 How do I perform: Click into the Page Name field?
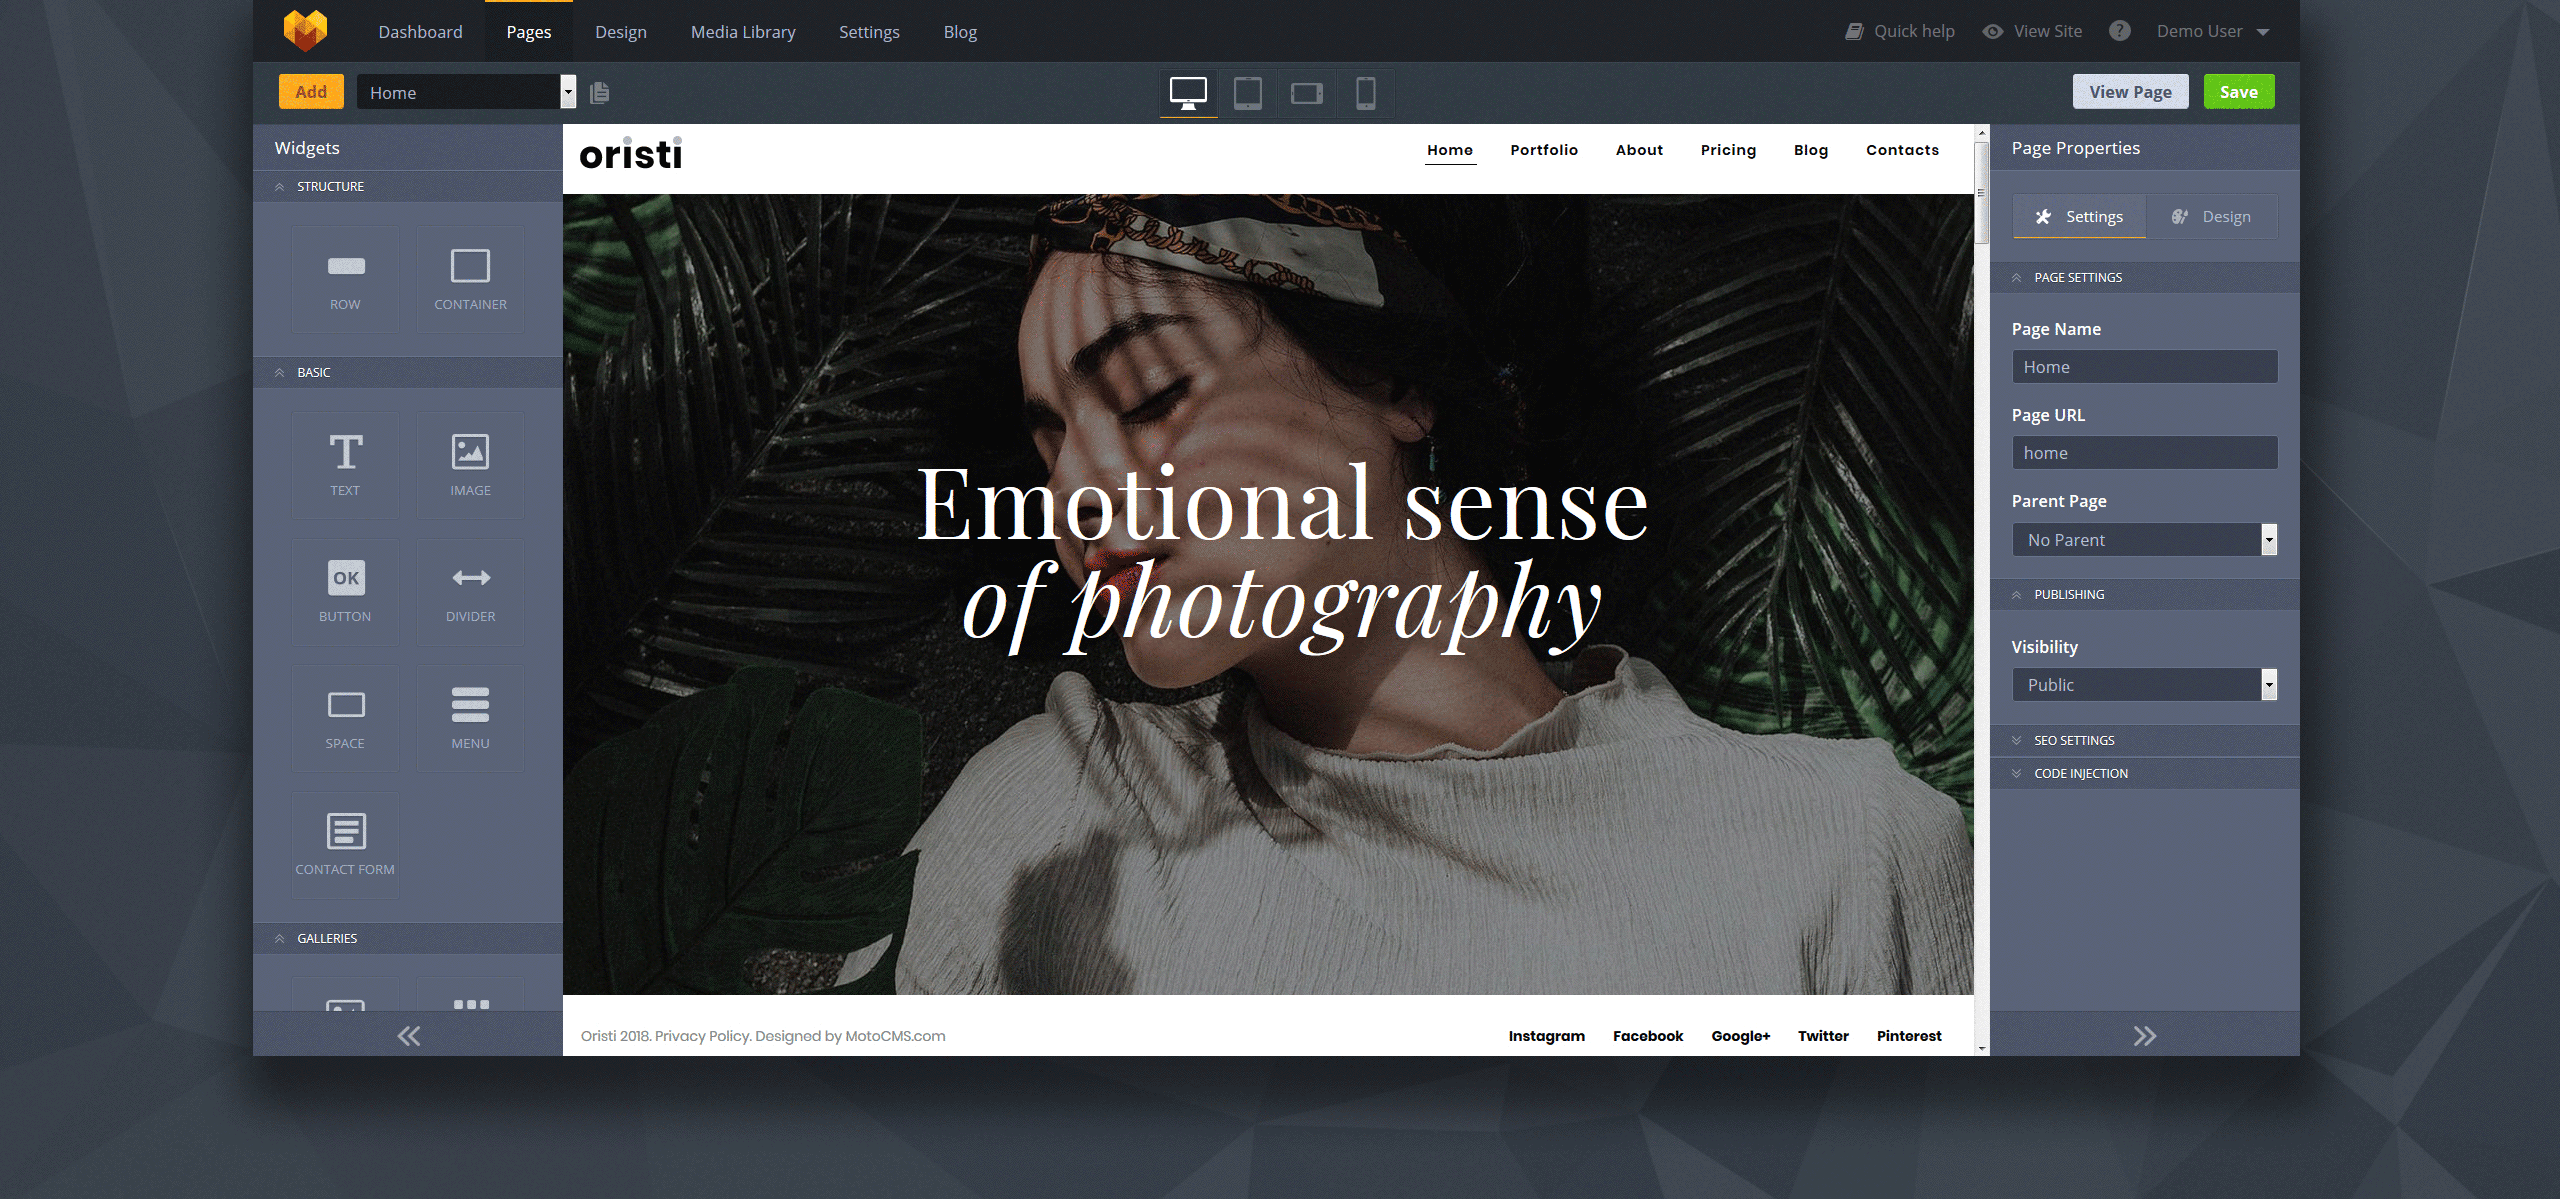click(x=2144, y=367)
